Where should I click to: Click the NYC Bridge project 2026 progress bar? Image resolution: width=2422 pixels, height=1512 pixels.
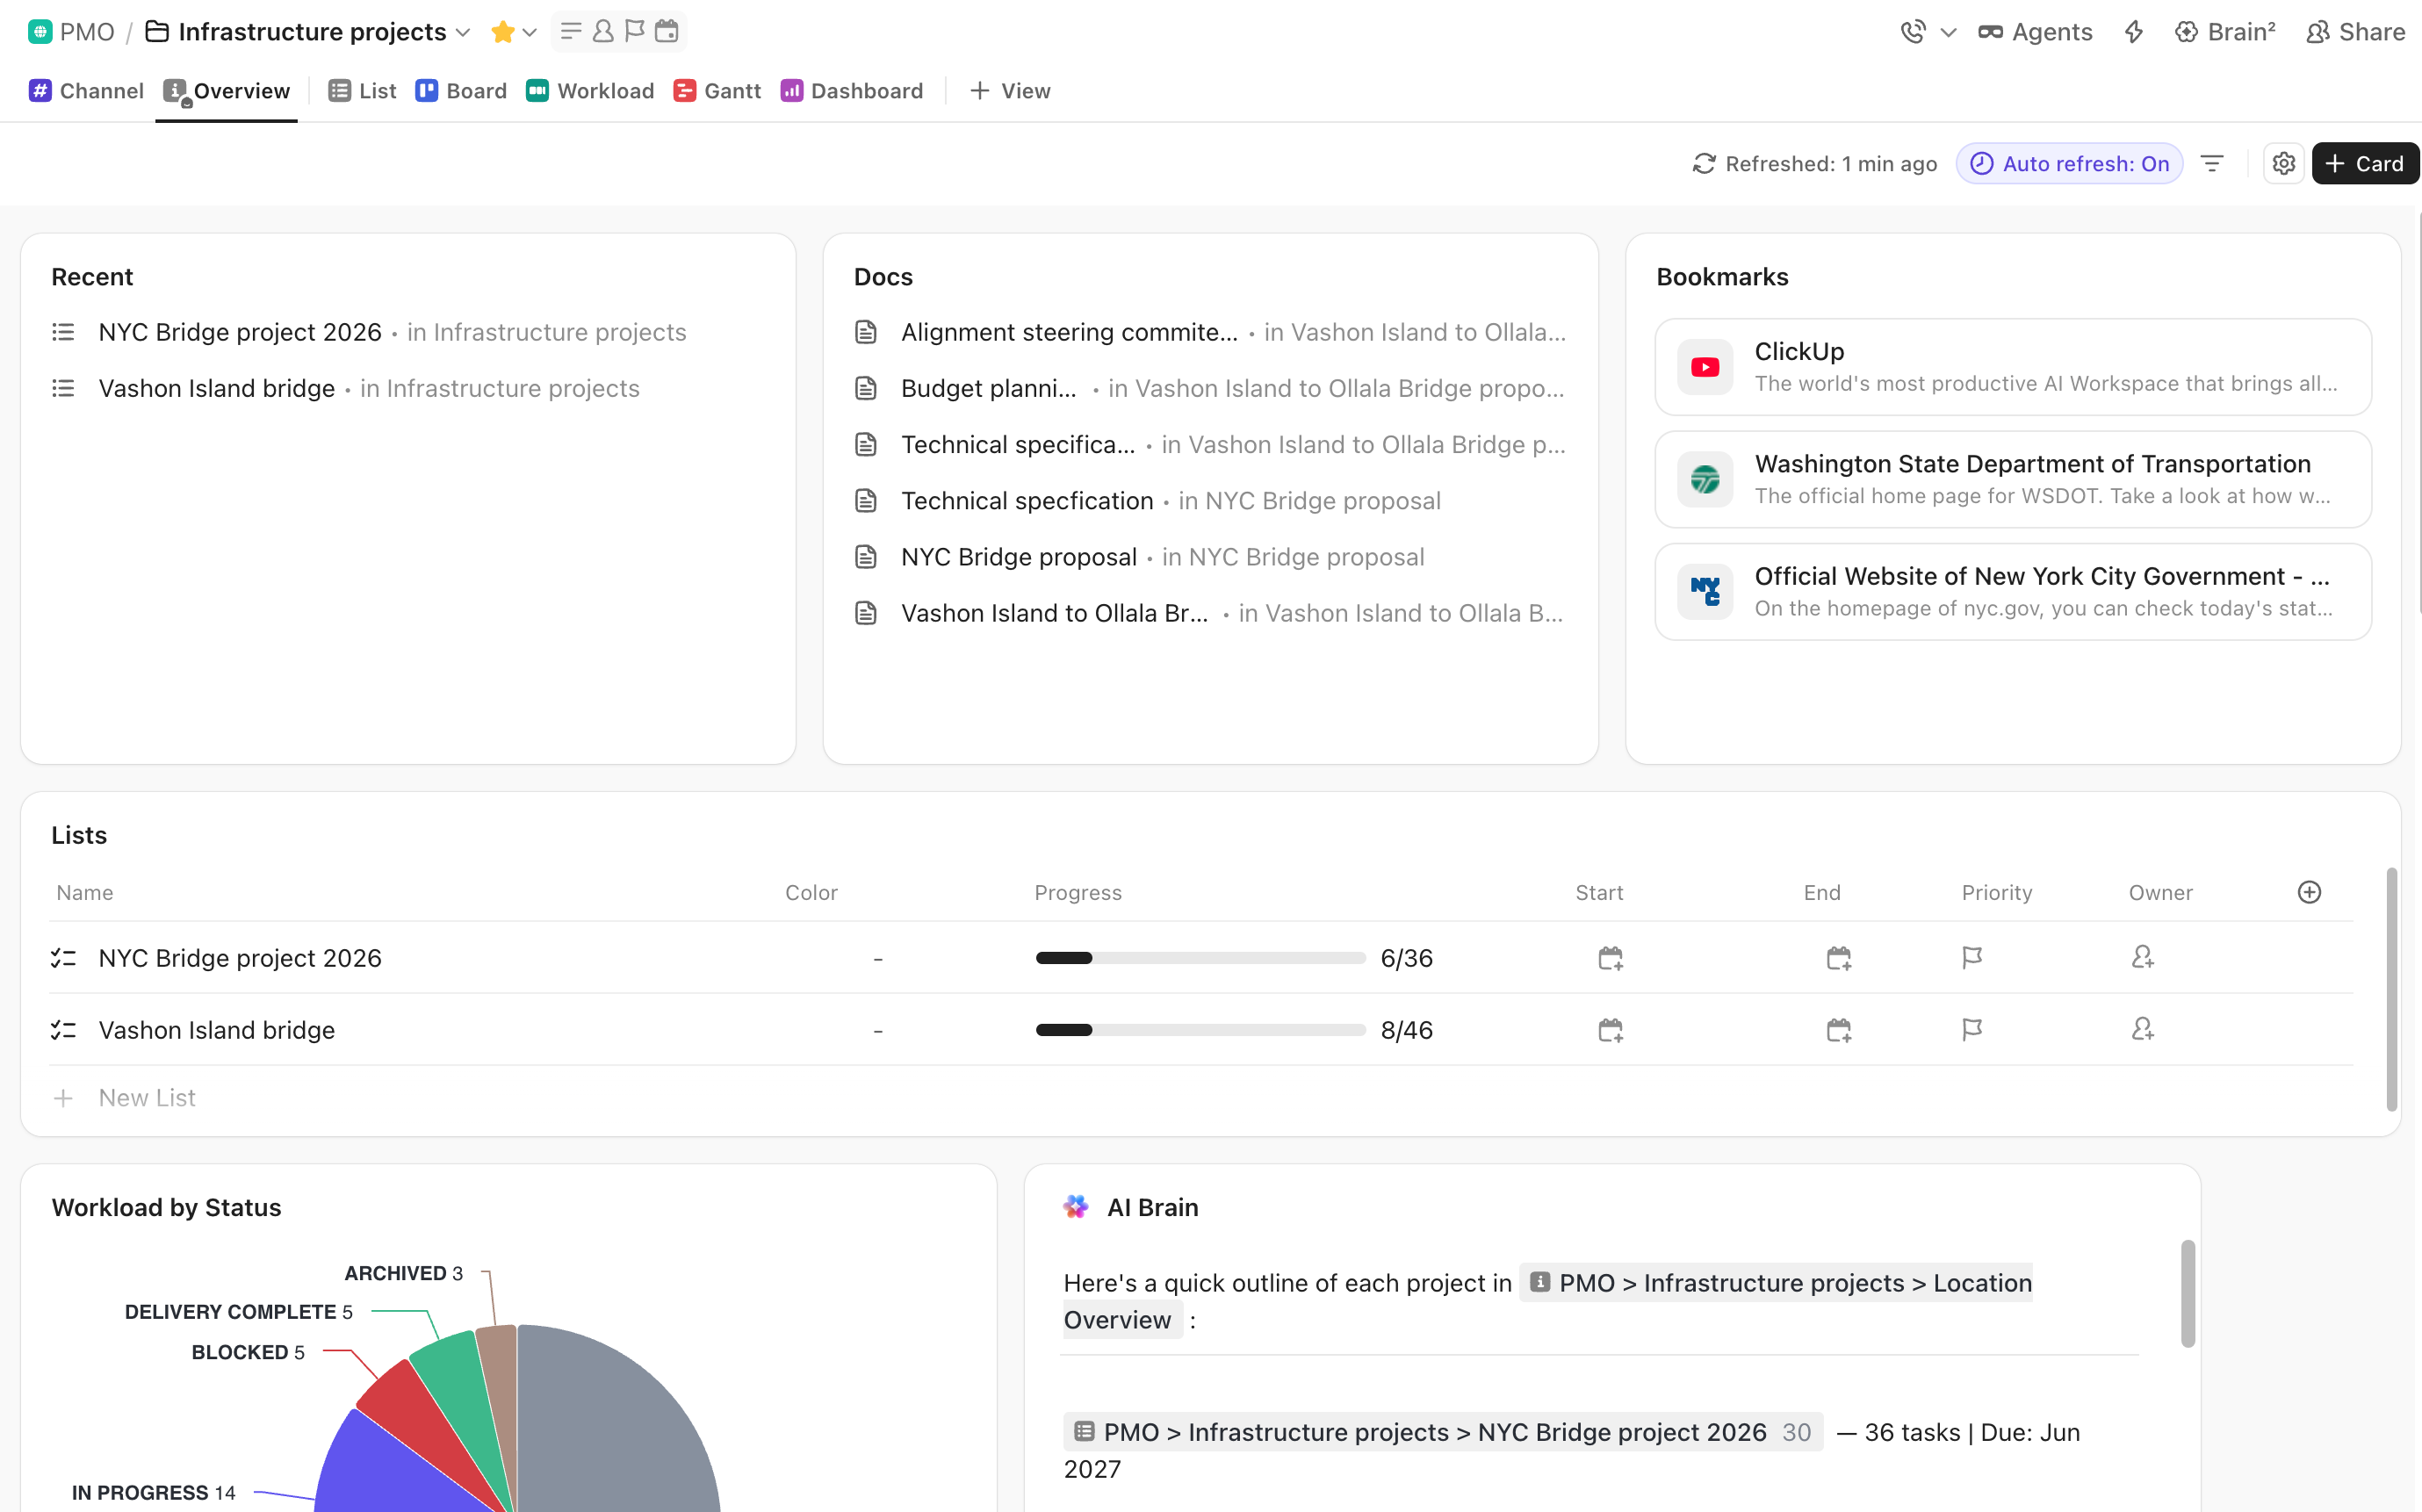tap(1200, 958)
